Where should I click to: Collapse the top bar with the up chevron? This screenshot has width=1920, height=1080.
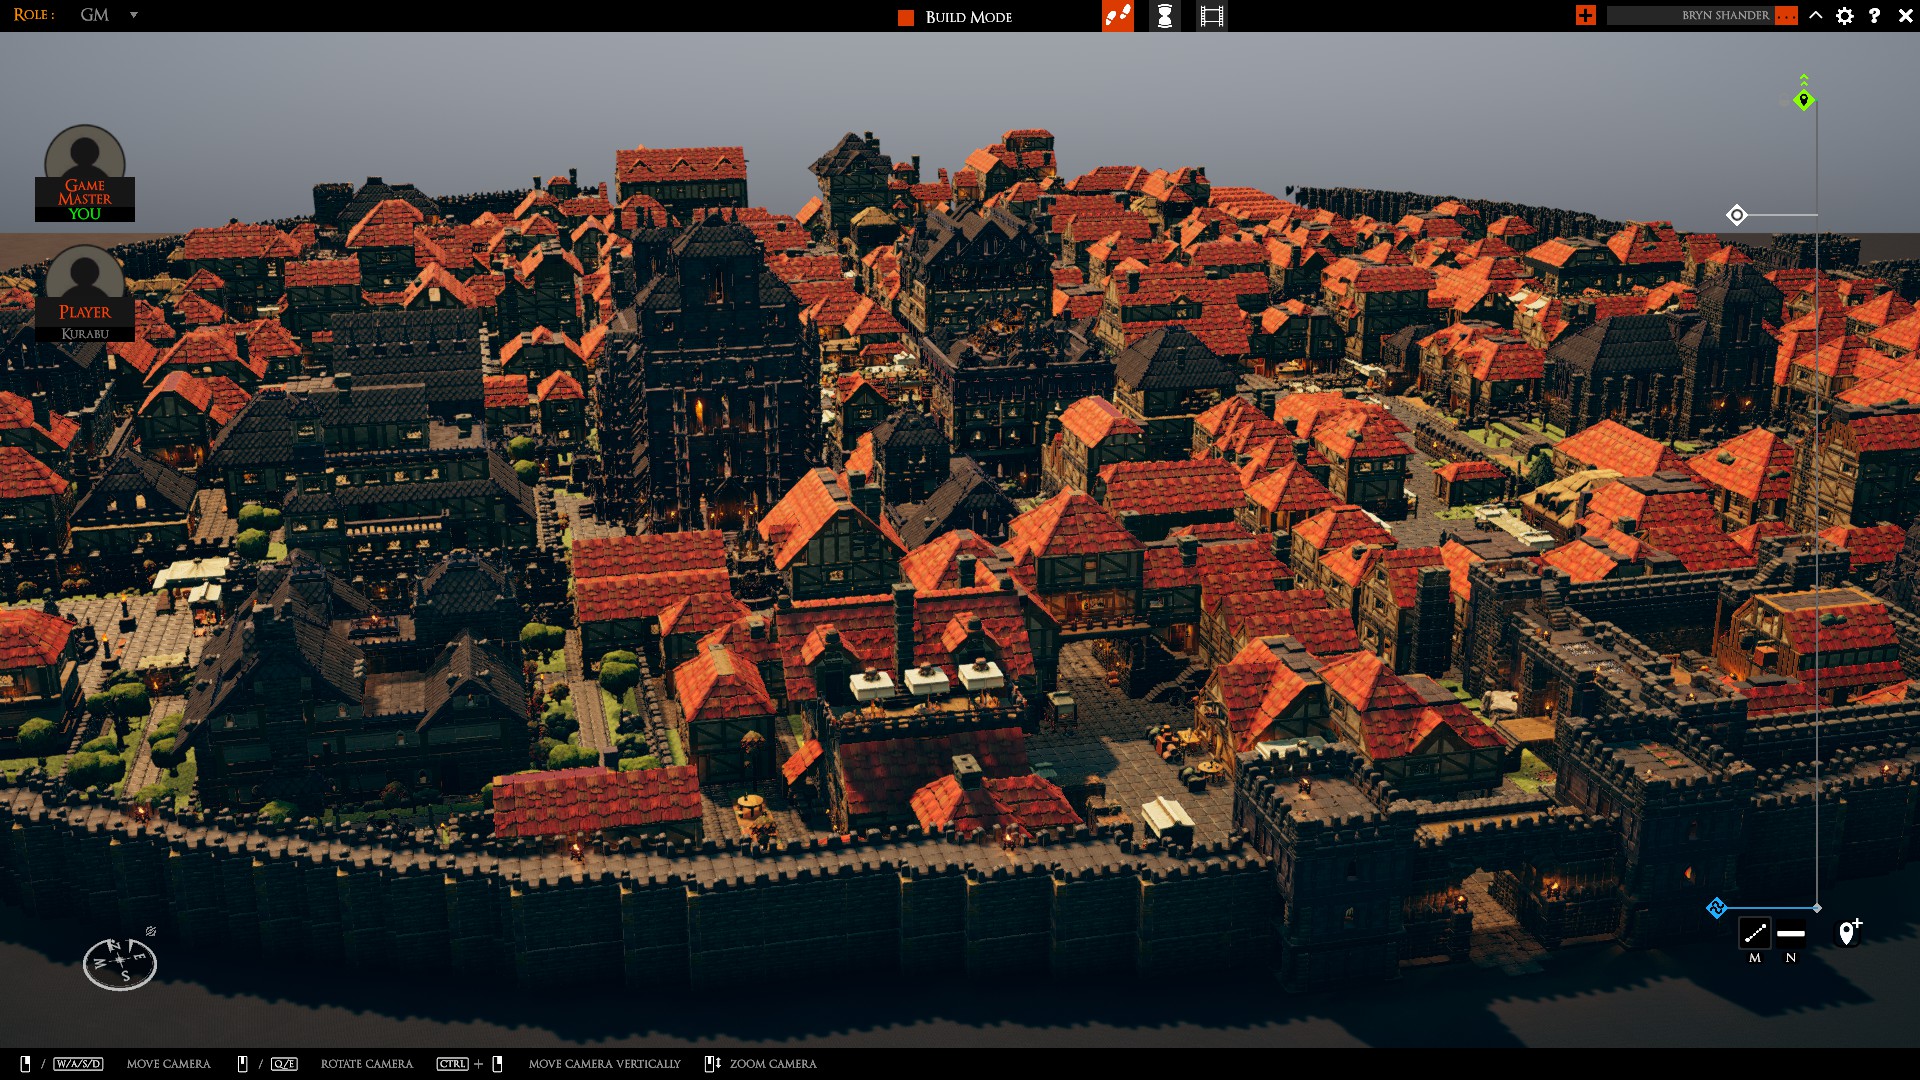pos(1816,15)
